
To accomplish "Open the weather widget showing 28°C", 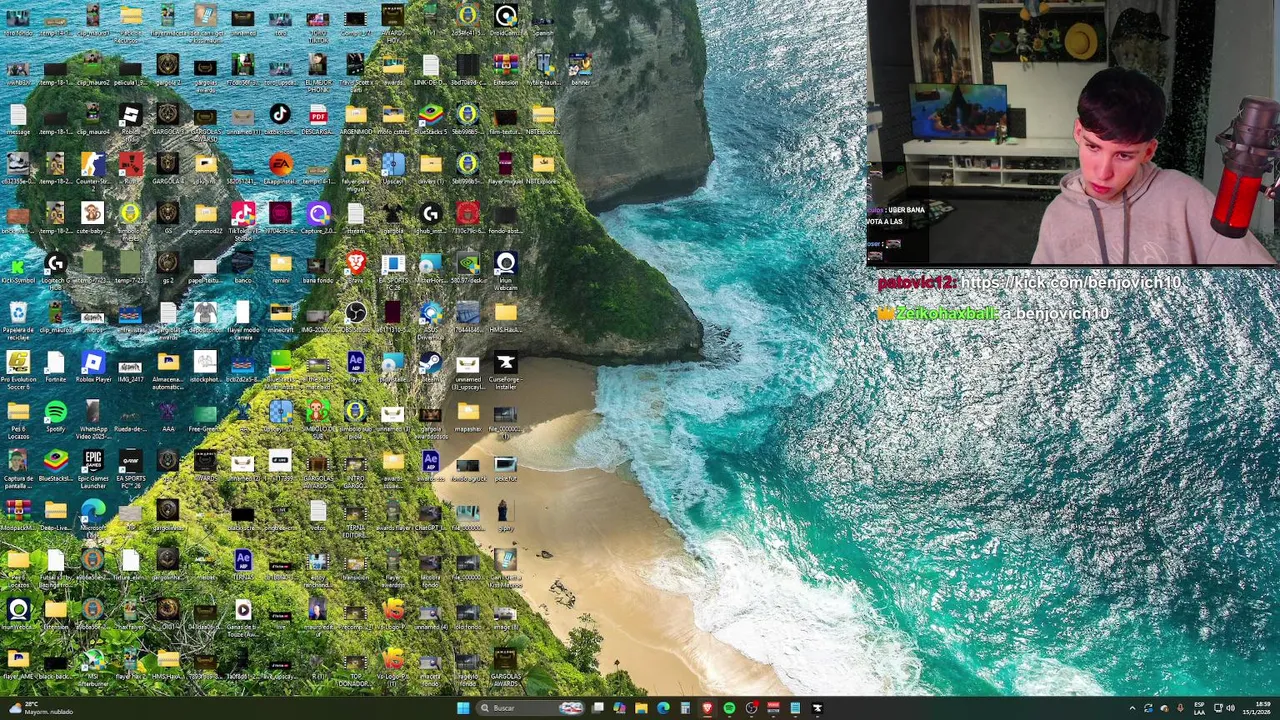I will click(40, 708).
